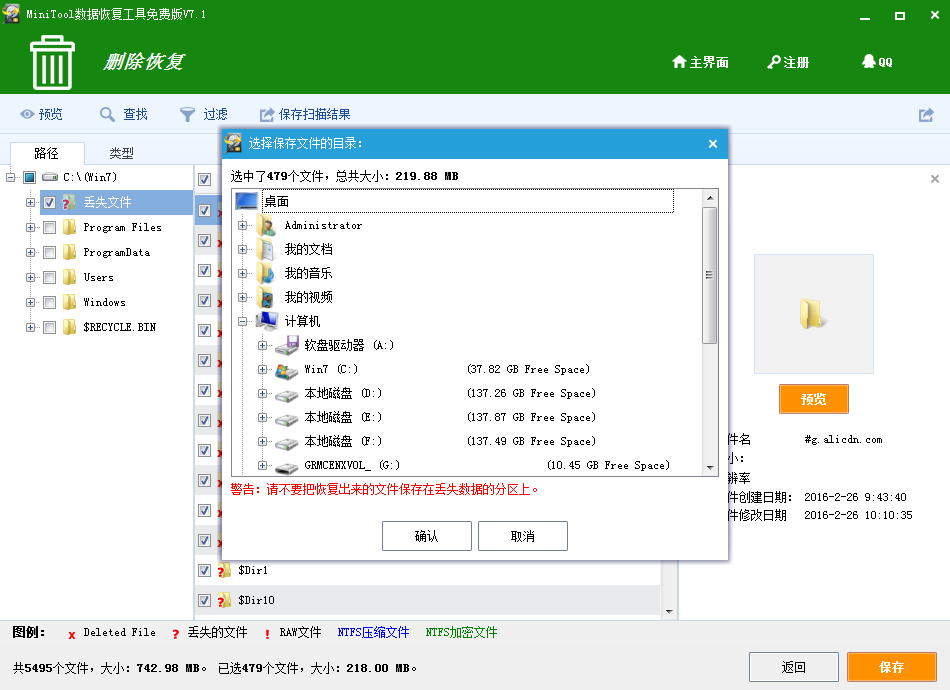The width and height of the screenshot is (950, 690).
Task: Close the save directory dialog
Action: click(x=712, y=144)
